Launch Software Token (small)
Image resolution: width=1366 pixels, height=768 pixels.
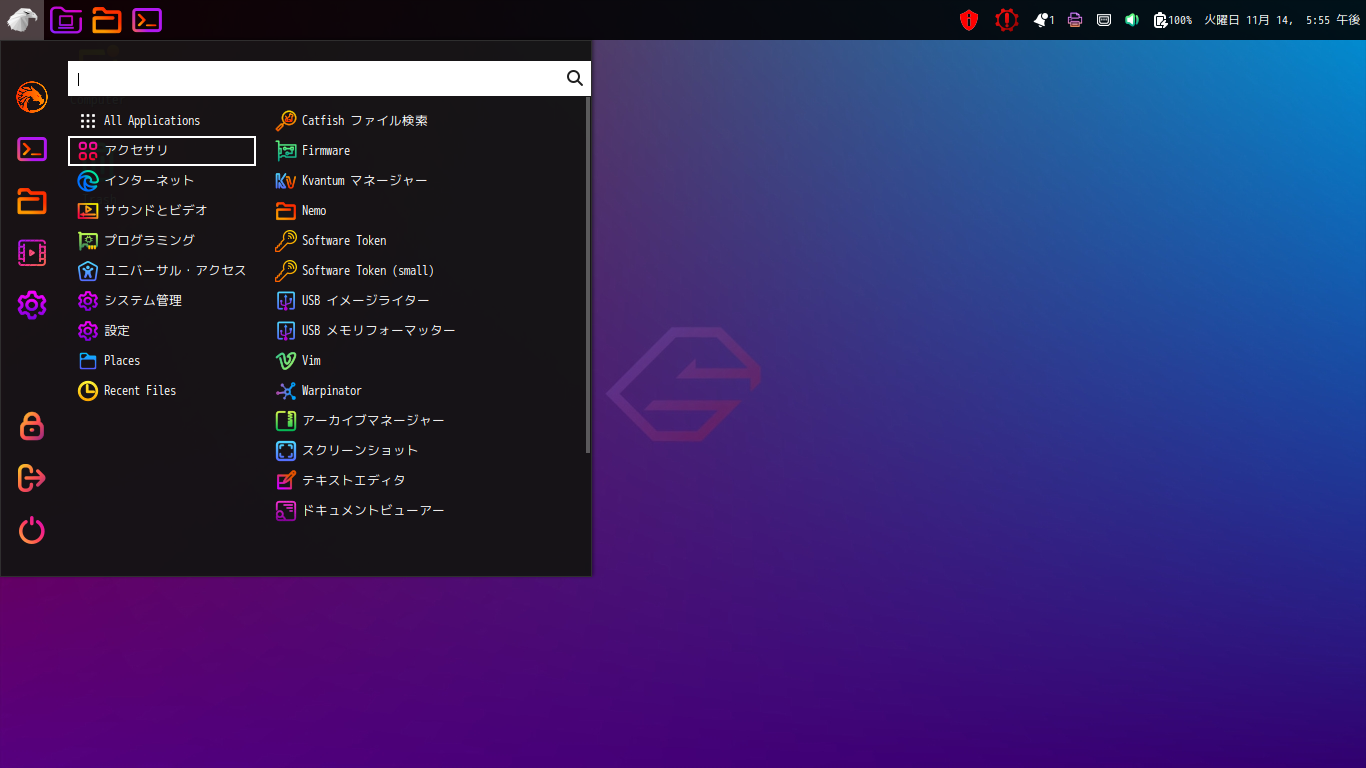425,270
